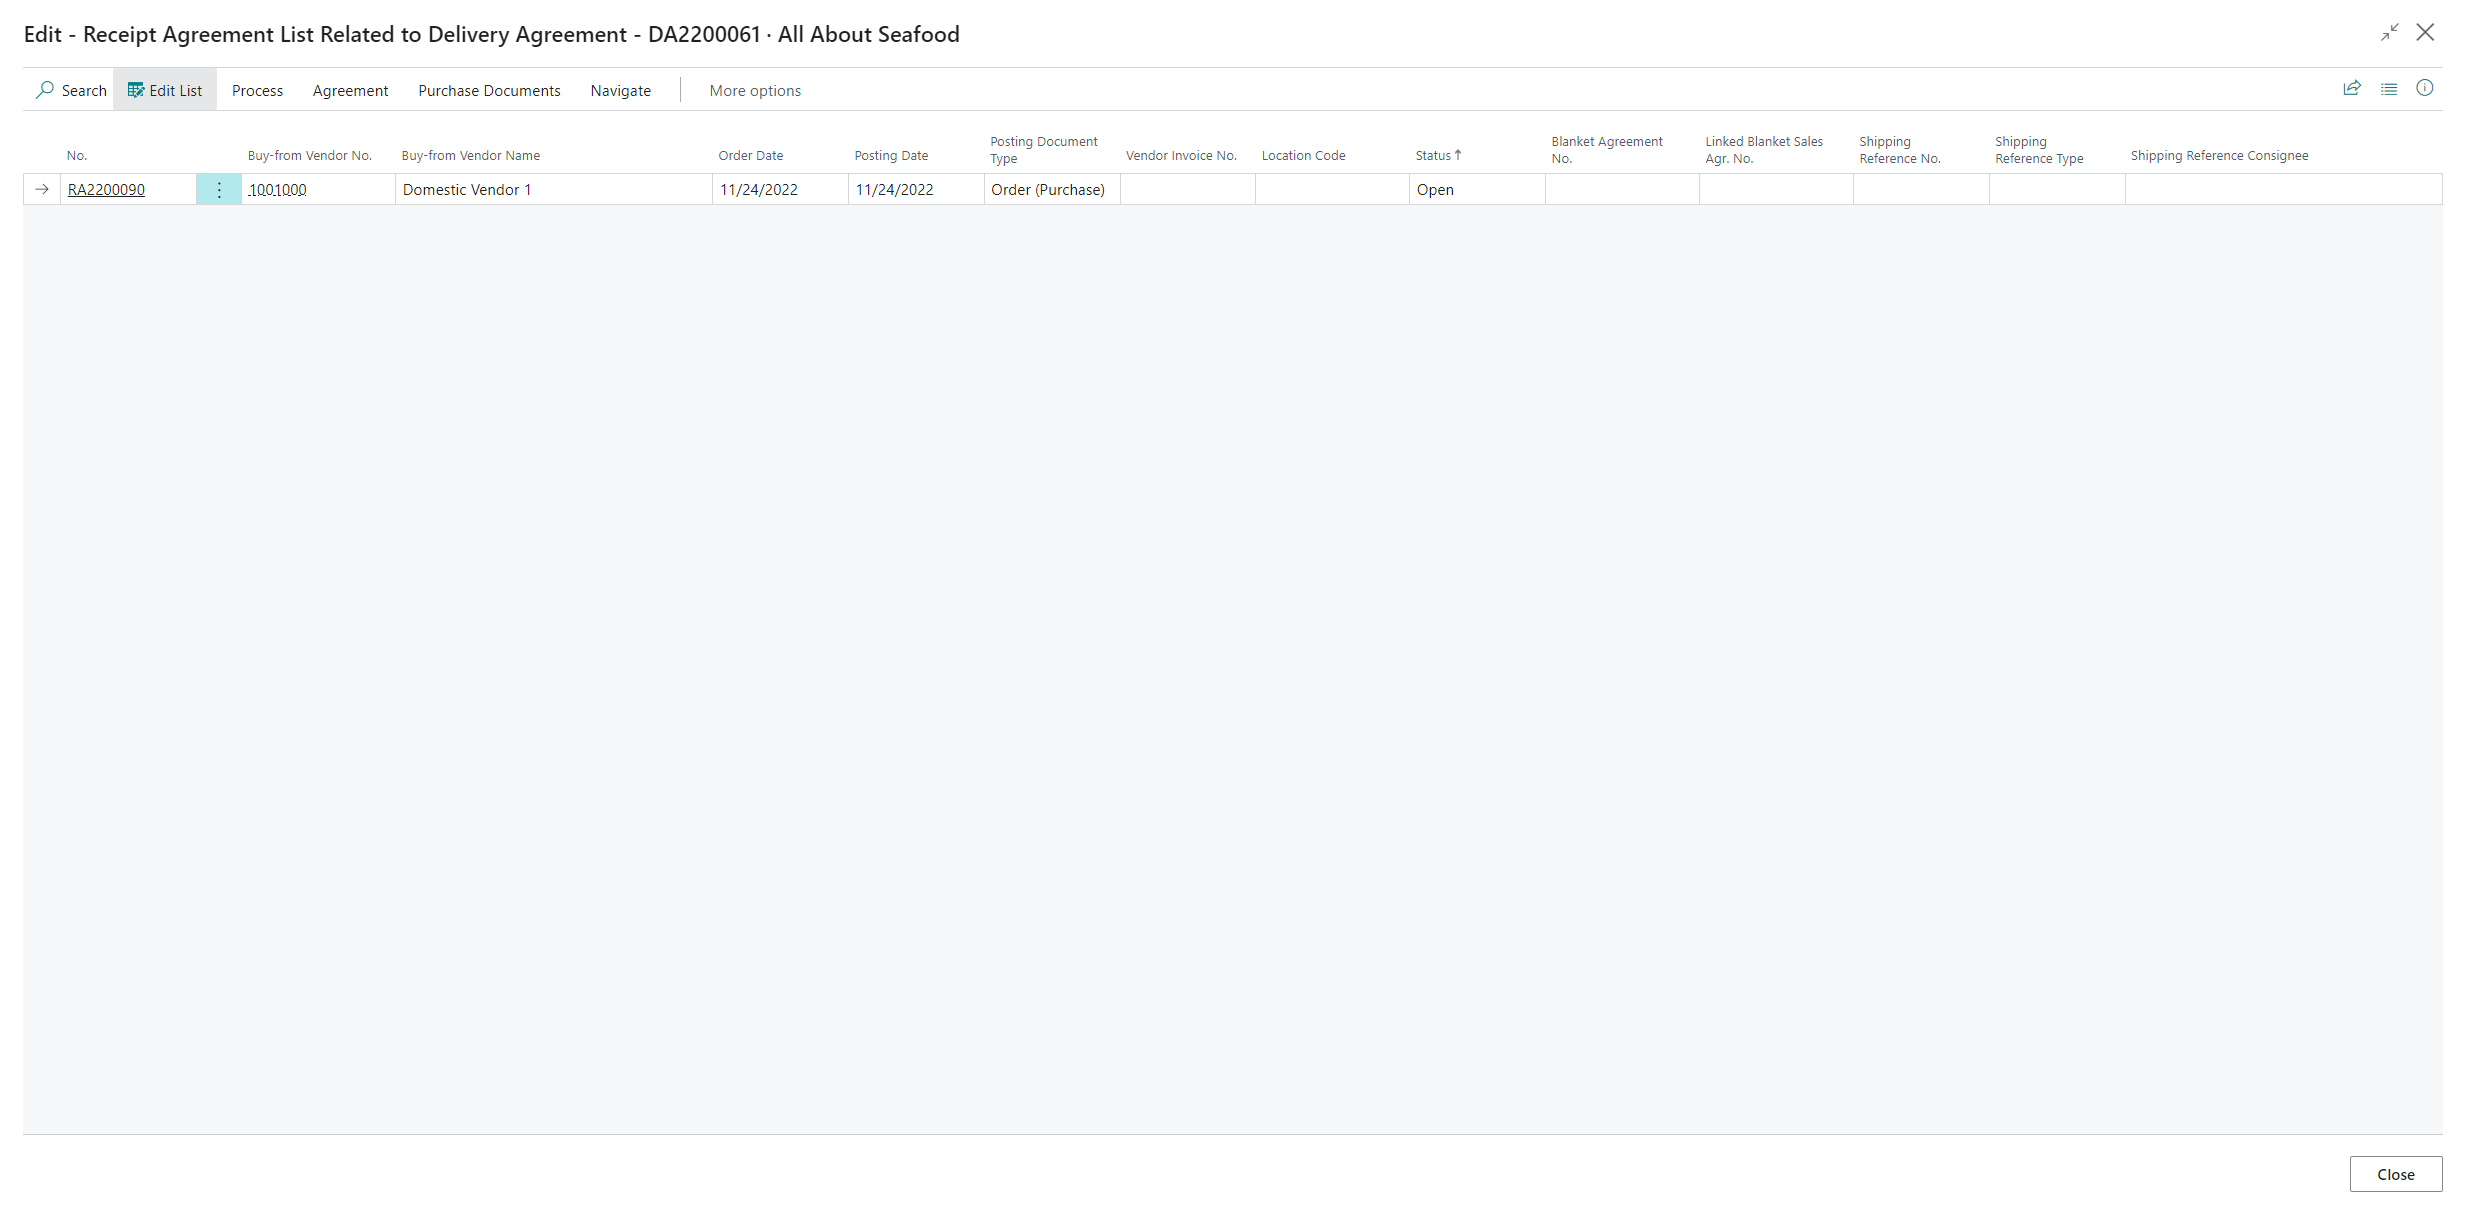Viewport: 2466px width, 1213px height.
Task: Click the Share icon
Action: coord(2352,88)
